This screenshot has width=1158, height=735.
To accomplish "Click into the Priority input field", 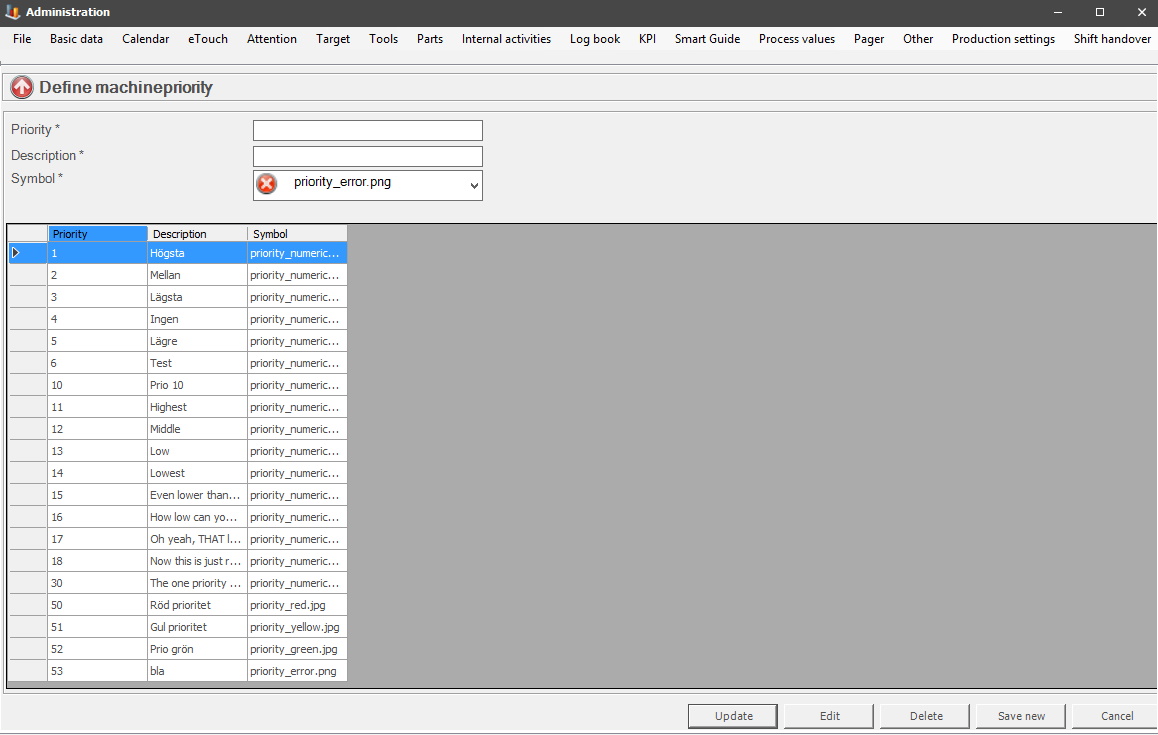I will click(367, 131).
